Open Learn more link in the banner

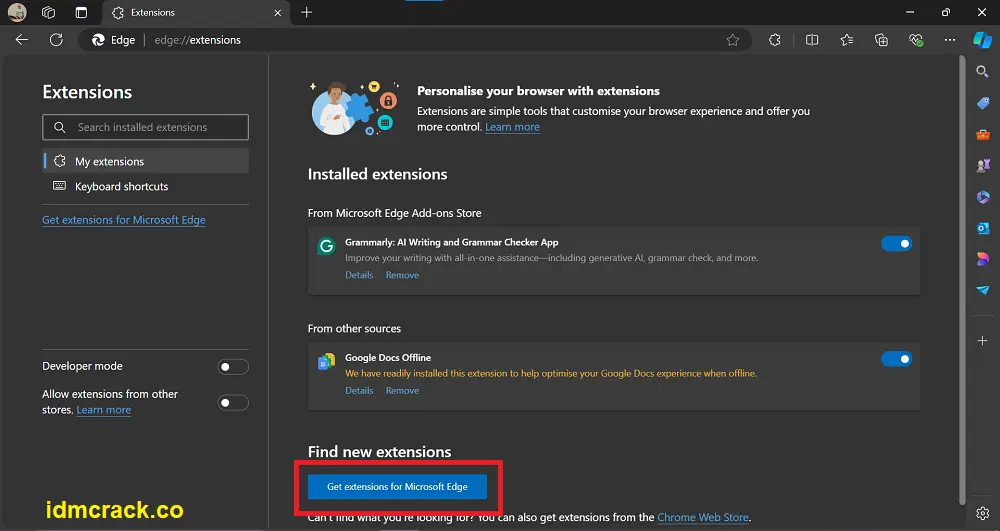[512, 127]
